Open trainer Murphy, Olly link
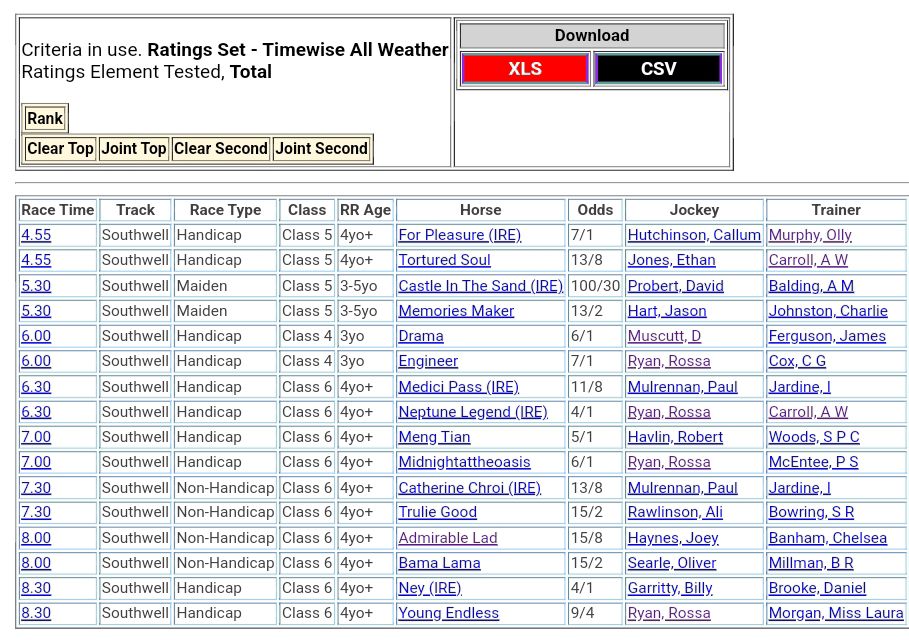This screenshot has height=640, width=909. pyautogui.click(x=810, y=235)
